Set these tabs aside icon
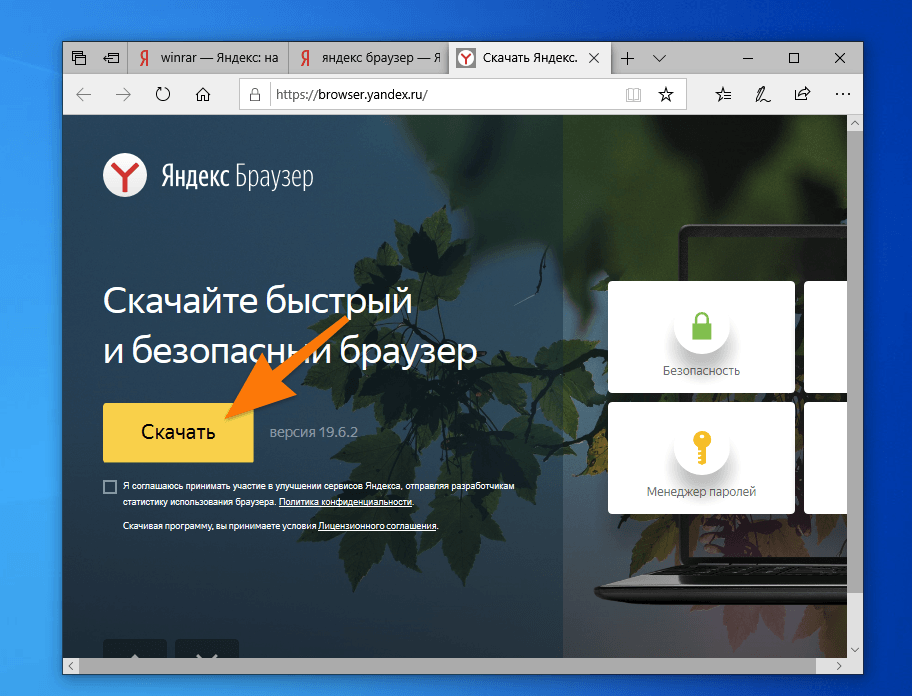The height and width of the screenshot is (696, 912). (111, 58)
